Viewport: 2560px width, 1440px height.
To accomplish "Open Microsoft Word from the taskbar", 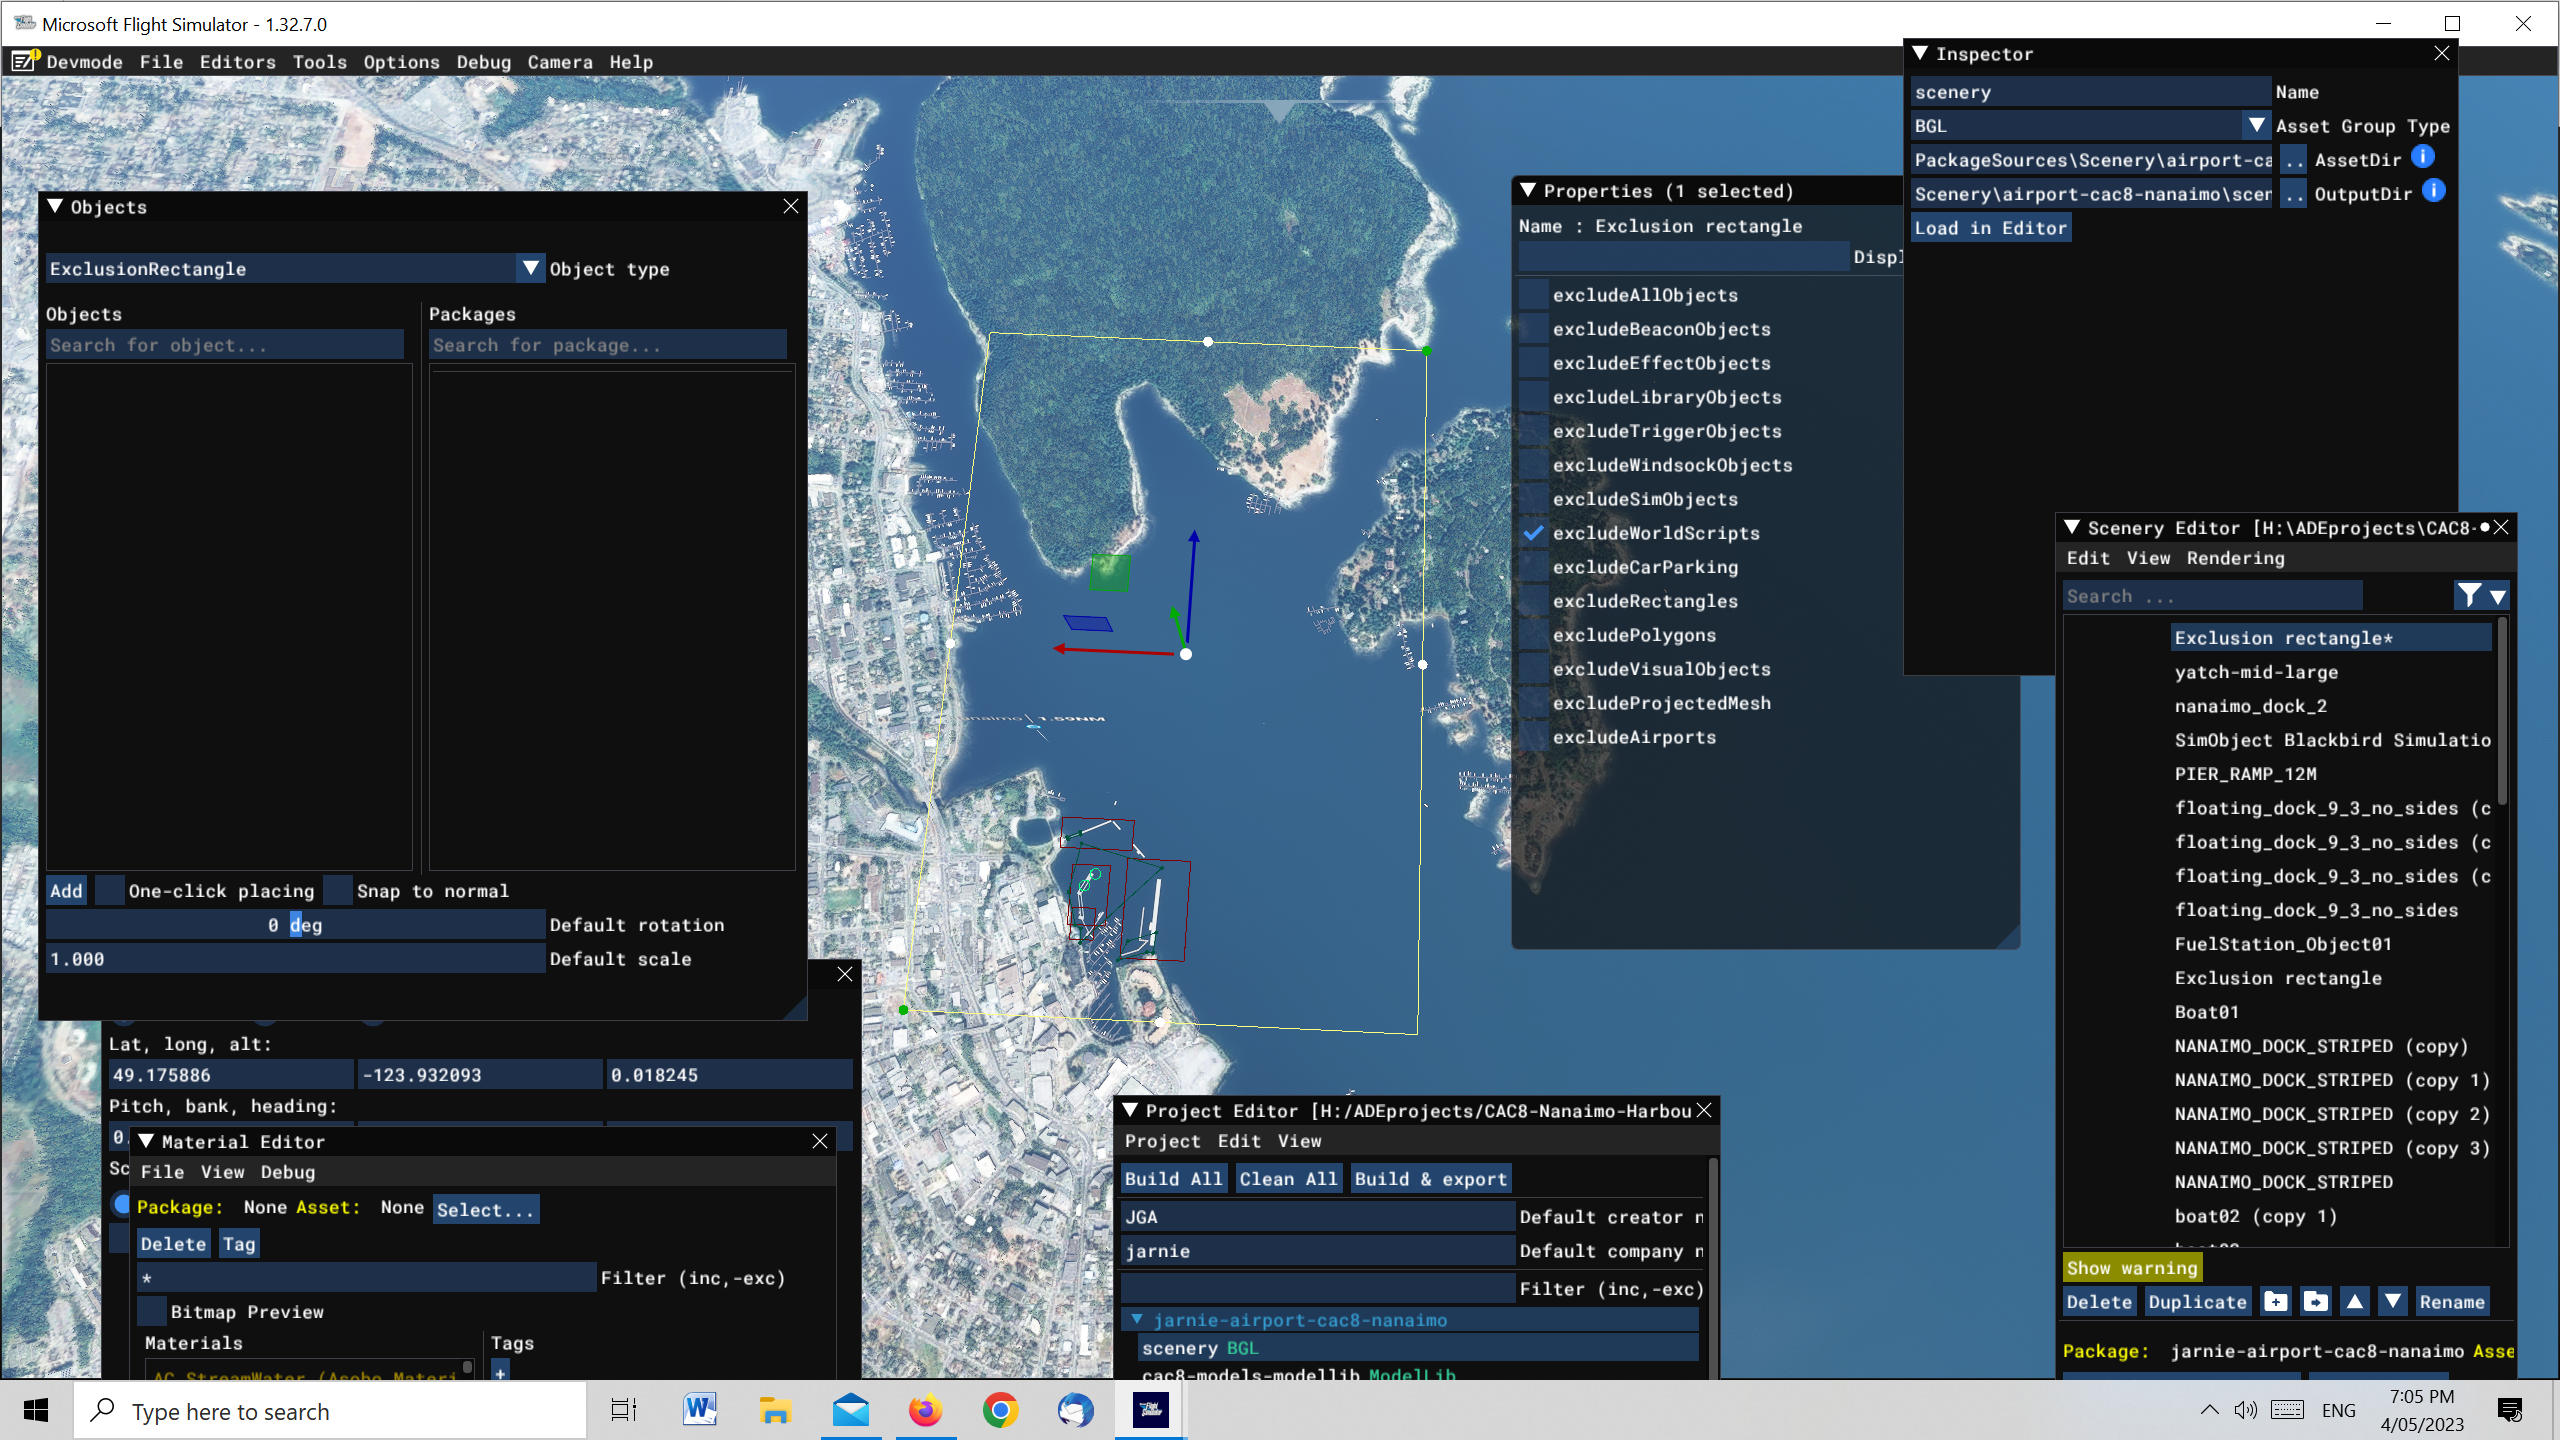I will tap(700, 1410).
